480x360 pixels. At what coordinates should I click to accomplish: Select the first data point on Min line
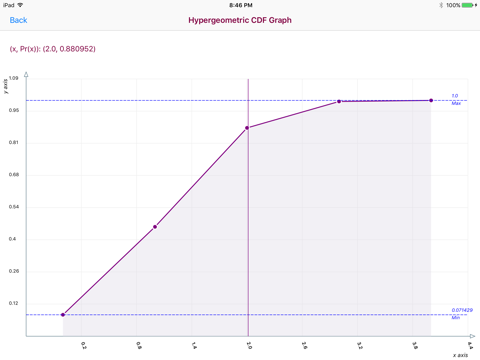[x=63, y=315]
